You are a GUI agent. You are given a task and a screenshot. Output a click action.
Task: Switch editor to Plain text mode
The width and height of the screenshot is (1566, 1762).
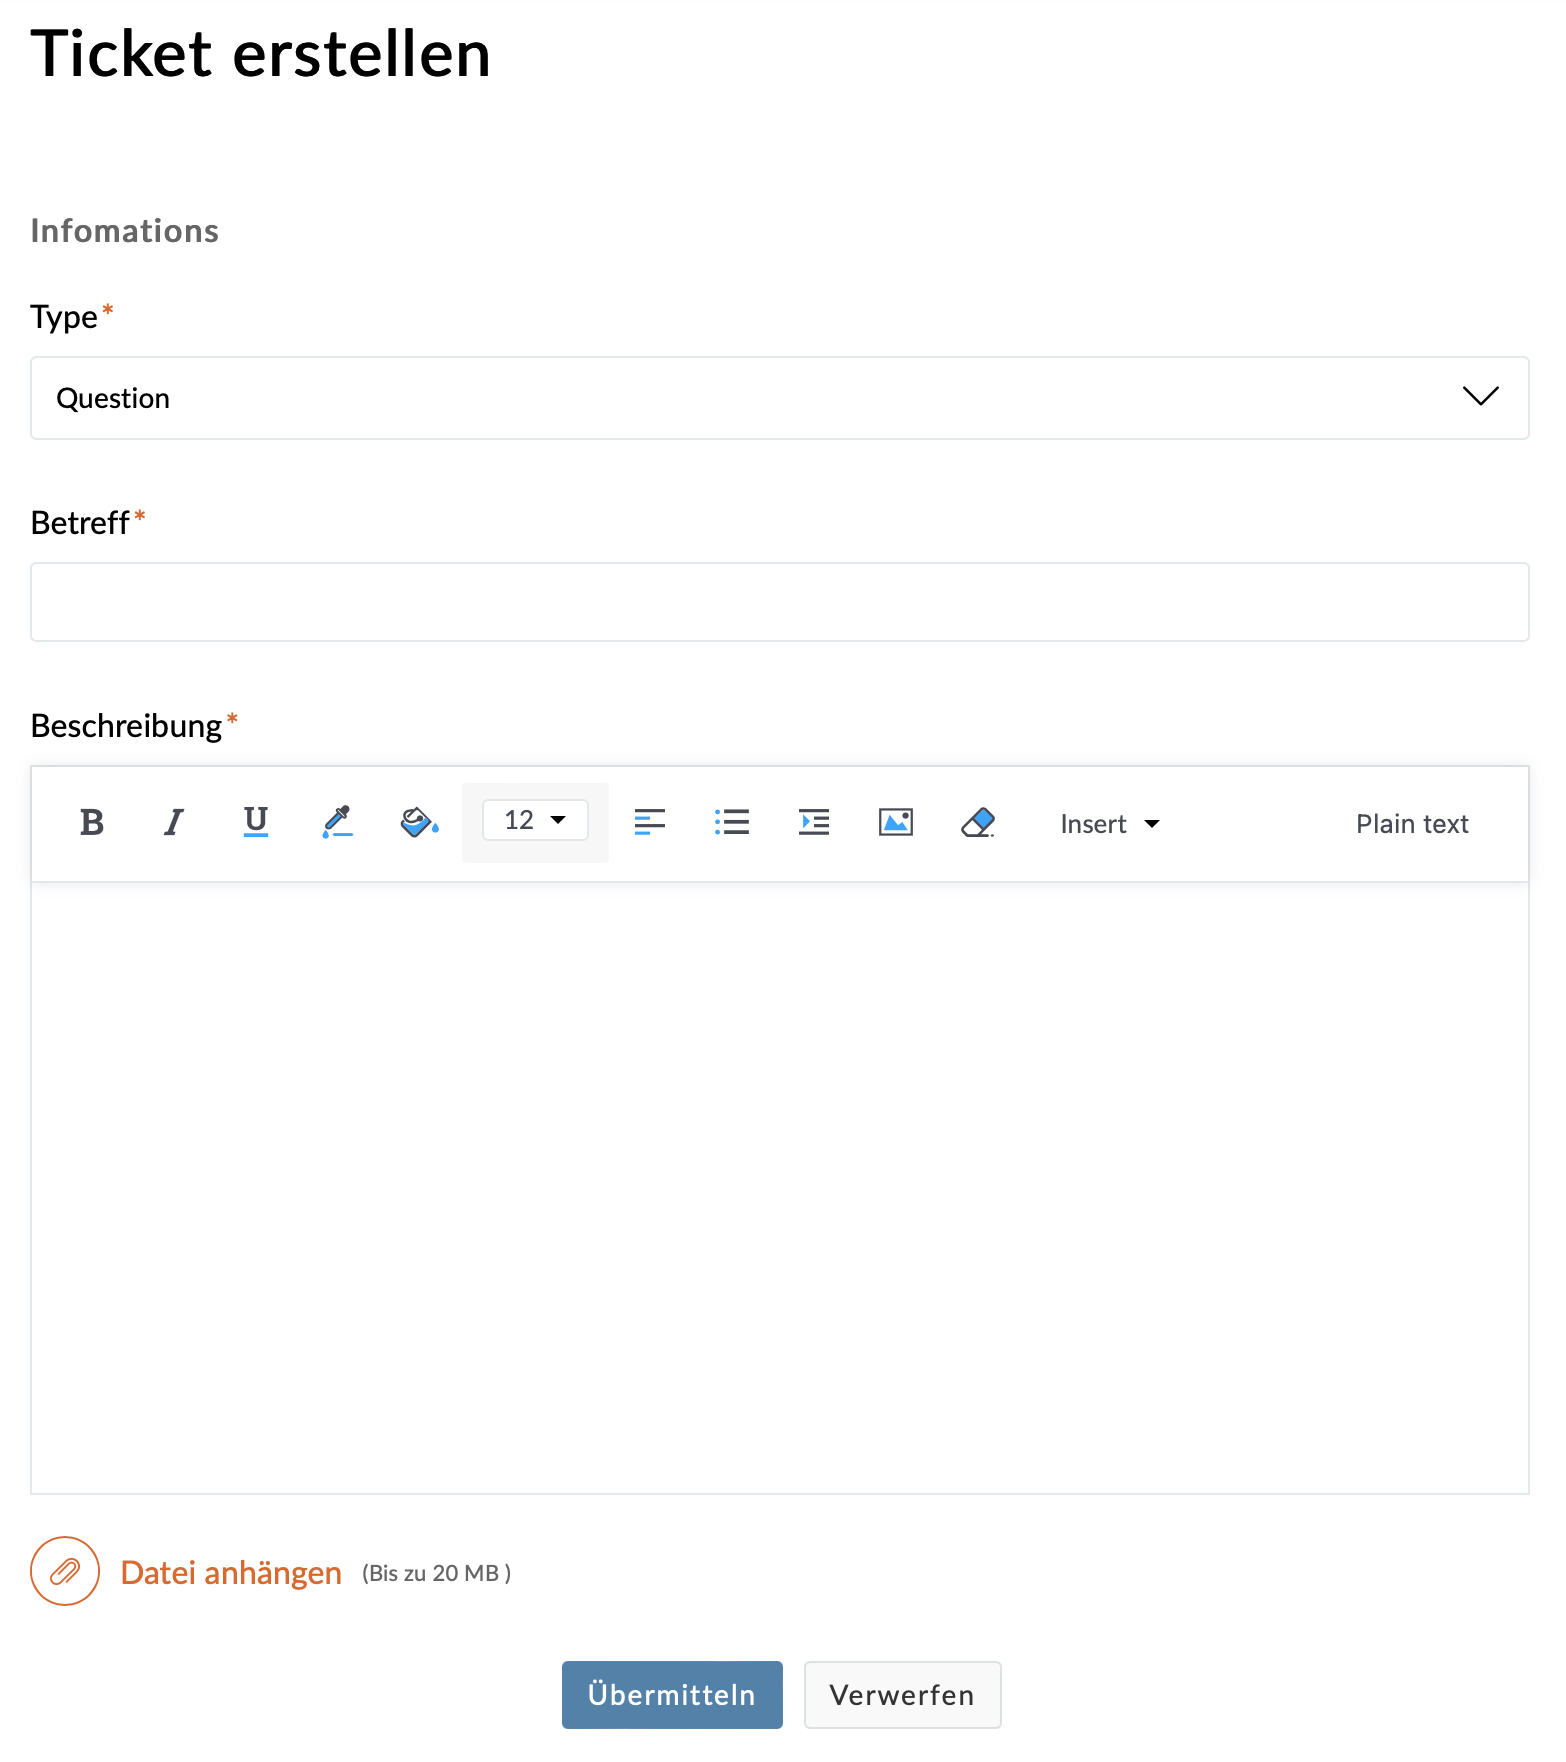pyautogui.click(x=1412, y=824)
